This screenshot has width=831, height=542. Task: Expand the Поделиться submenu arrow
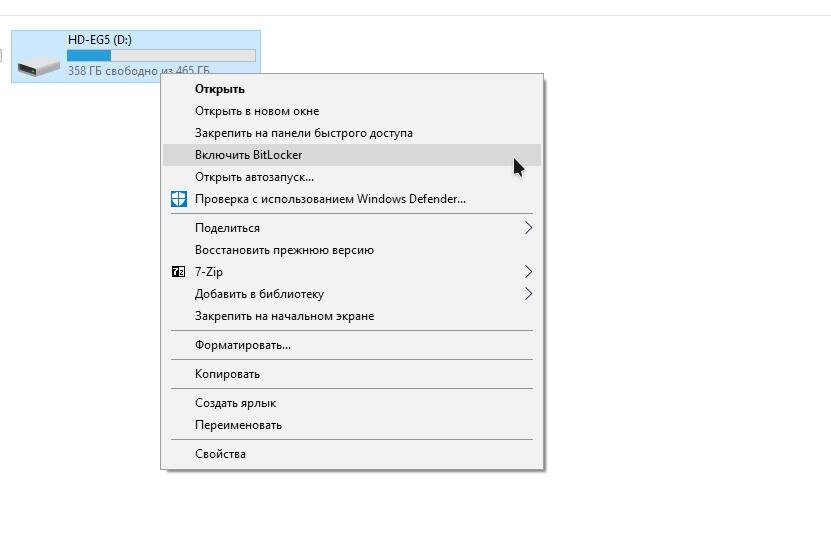528,228
